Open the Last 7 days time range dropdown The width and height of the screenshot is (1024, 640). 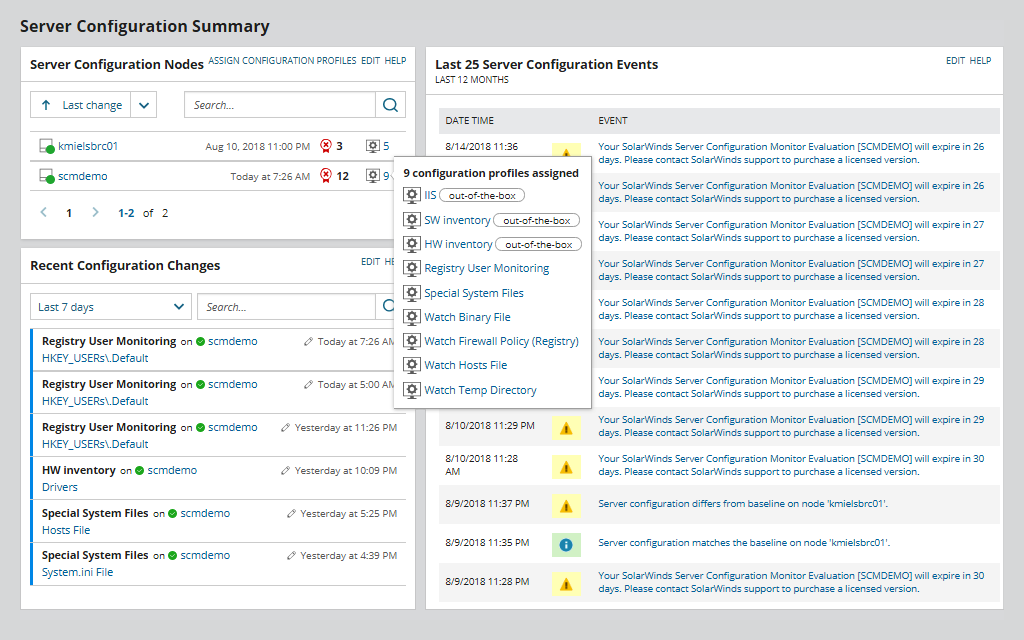point(109,307)
